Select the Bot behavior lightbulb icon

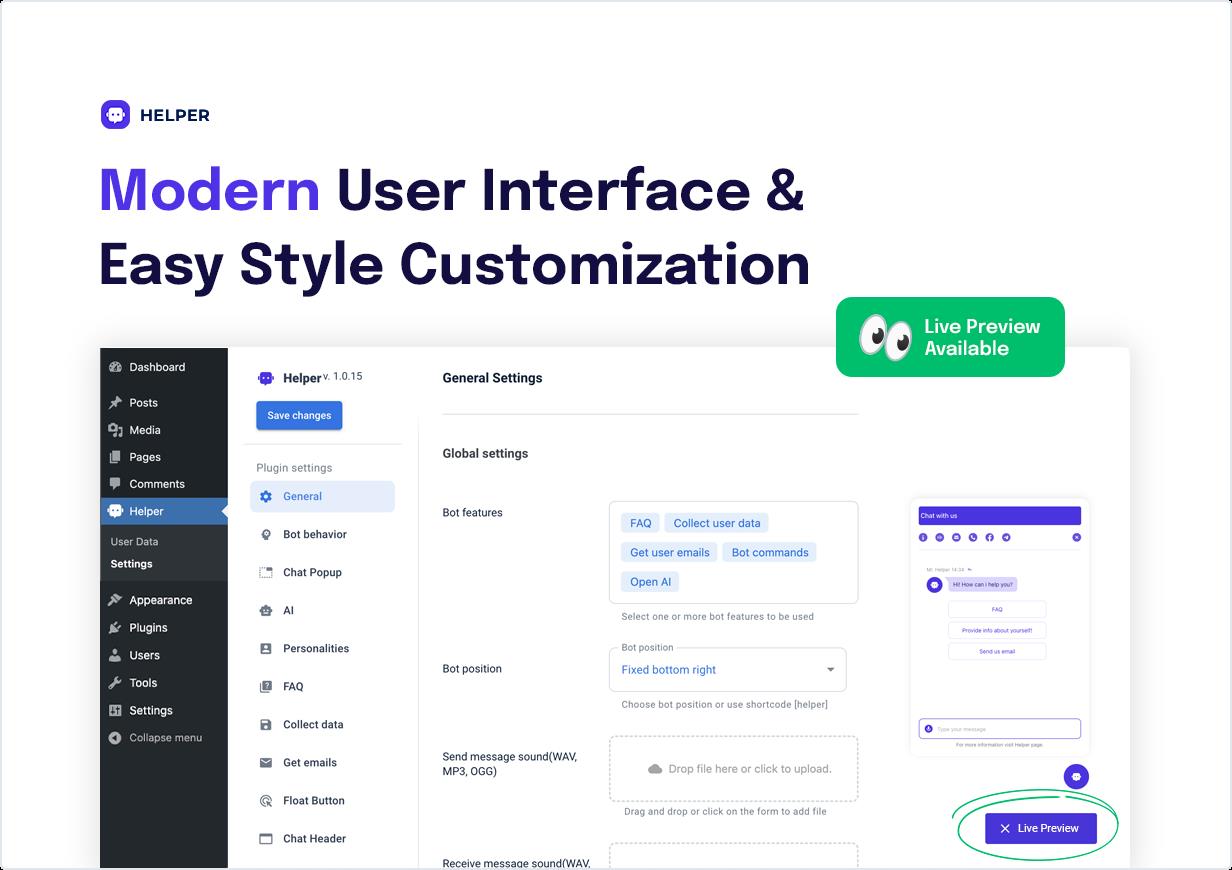(x=265, y=535)
